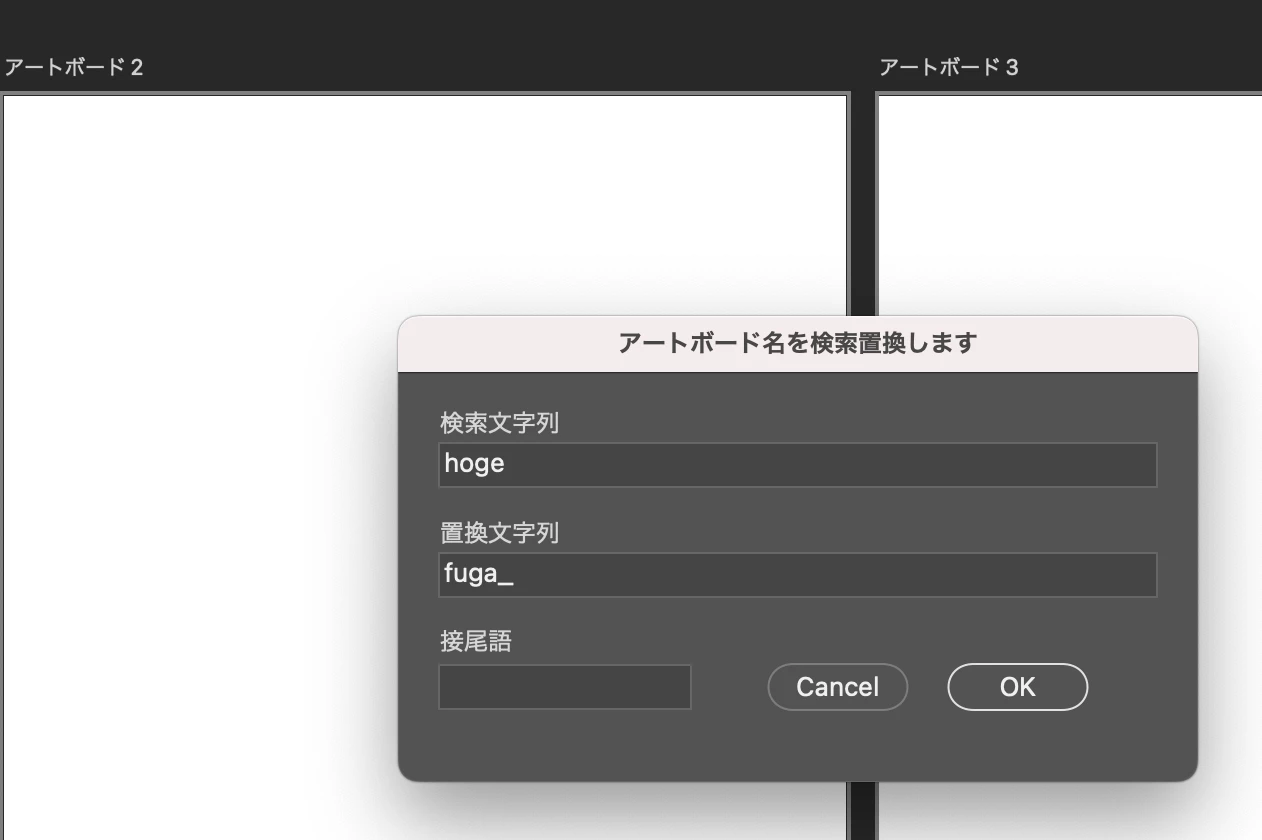Click the 接尾語 label text

476,641
